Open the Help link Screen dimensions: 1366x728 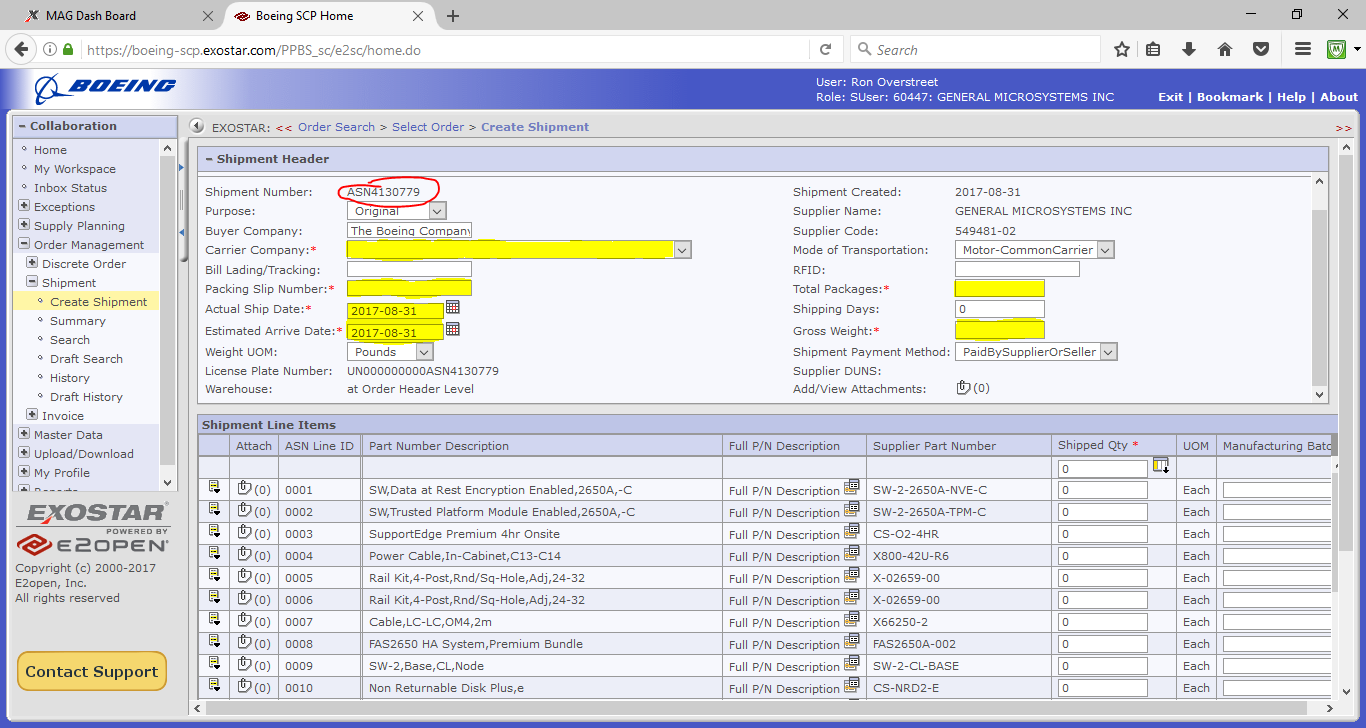point(1291,97)
